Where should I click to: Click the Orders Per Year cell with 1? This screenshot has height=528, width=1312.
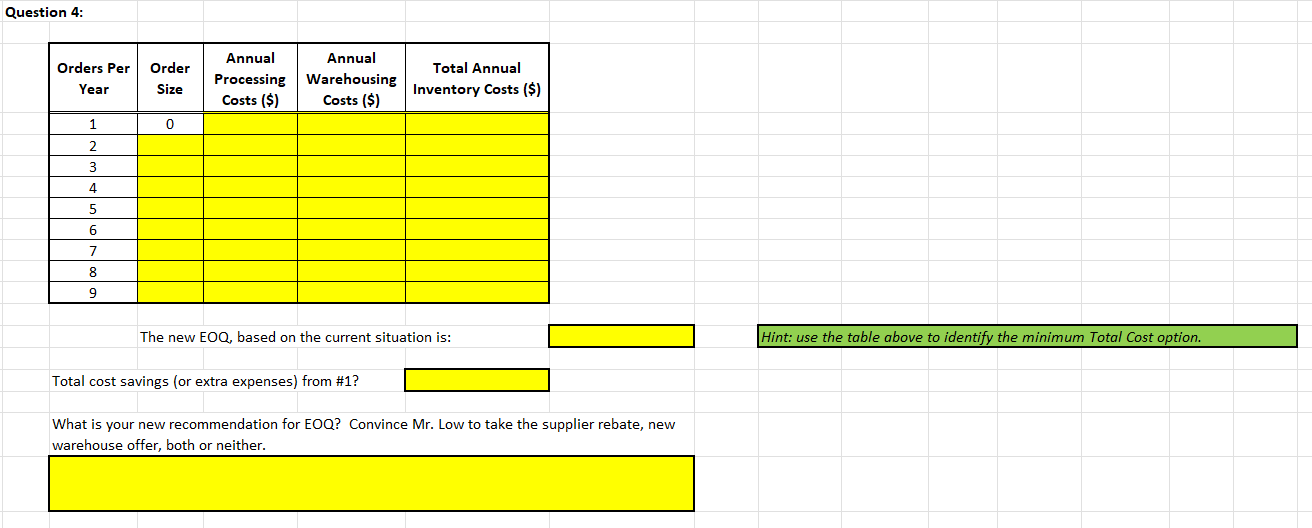93,124
